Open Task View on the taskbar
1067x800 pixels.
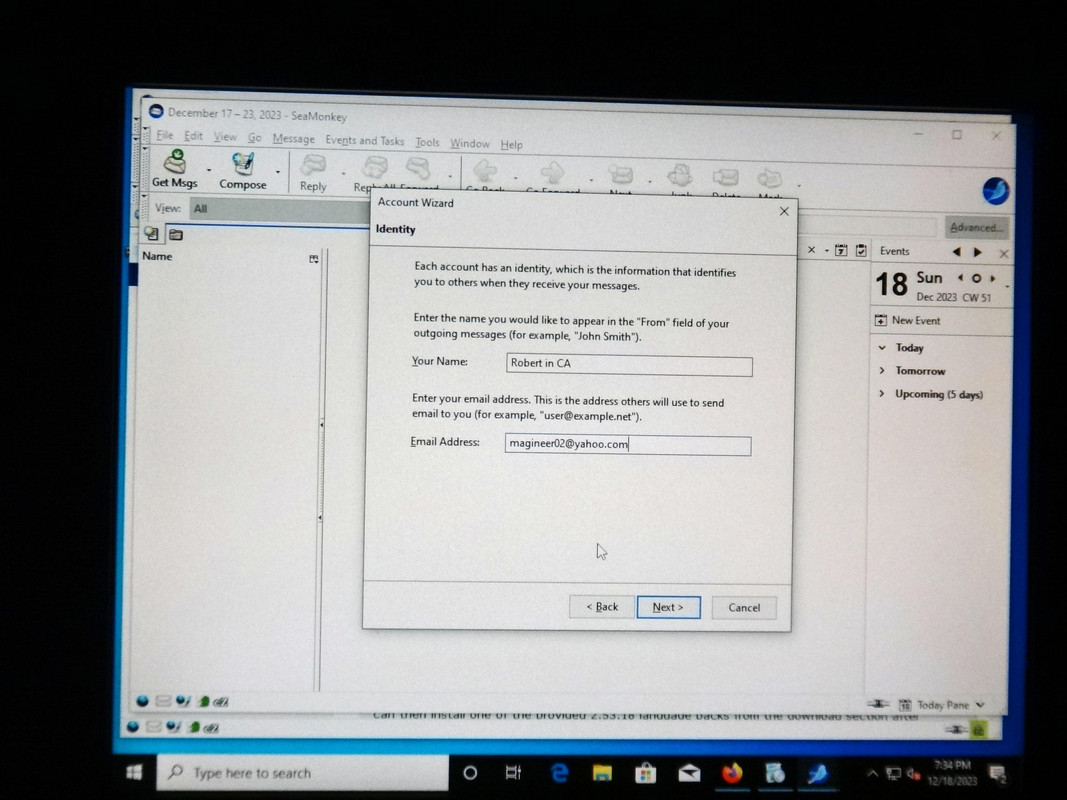[x=513, y=773]
